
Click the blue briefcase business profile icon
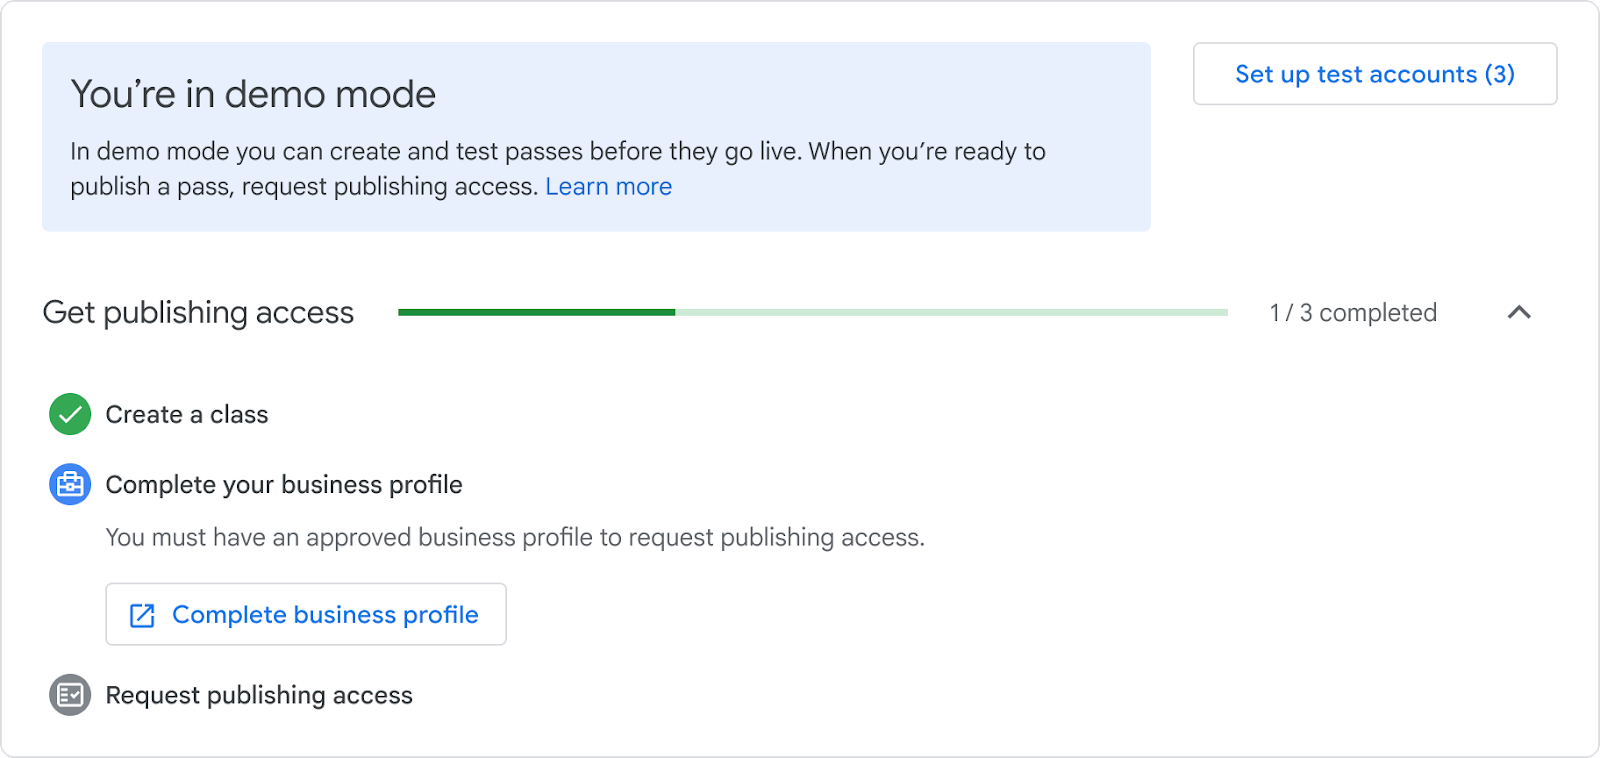[70, 485]
